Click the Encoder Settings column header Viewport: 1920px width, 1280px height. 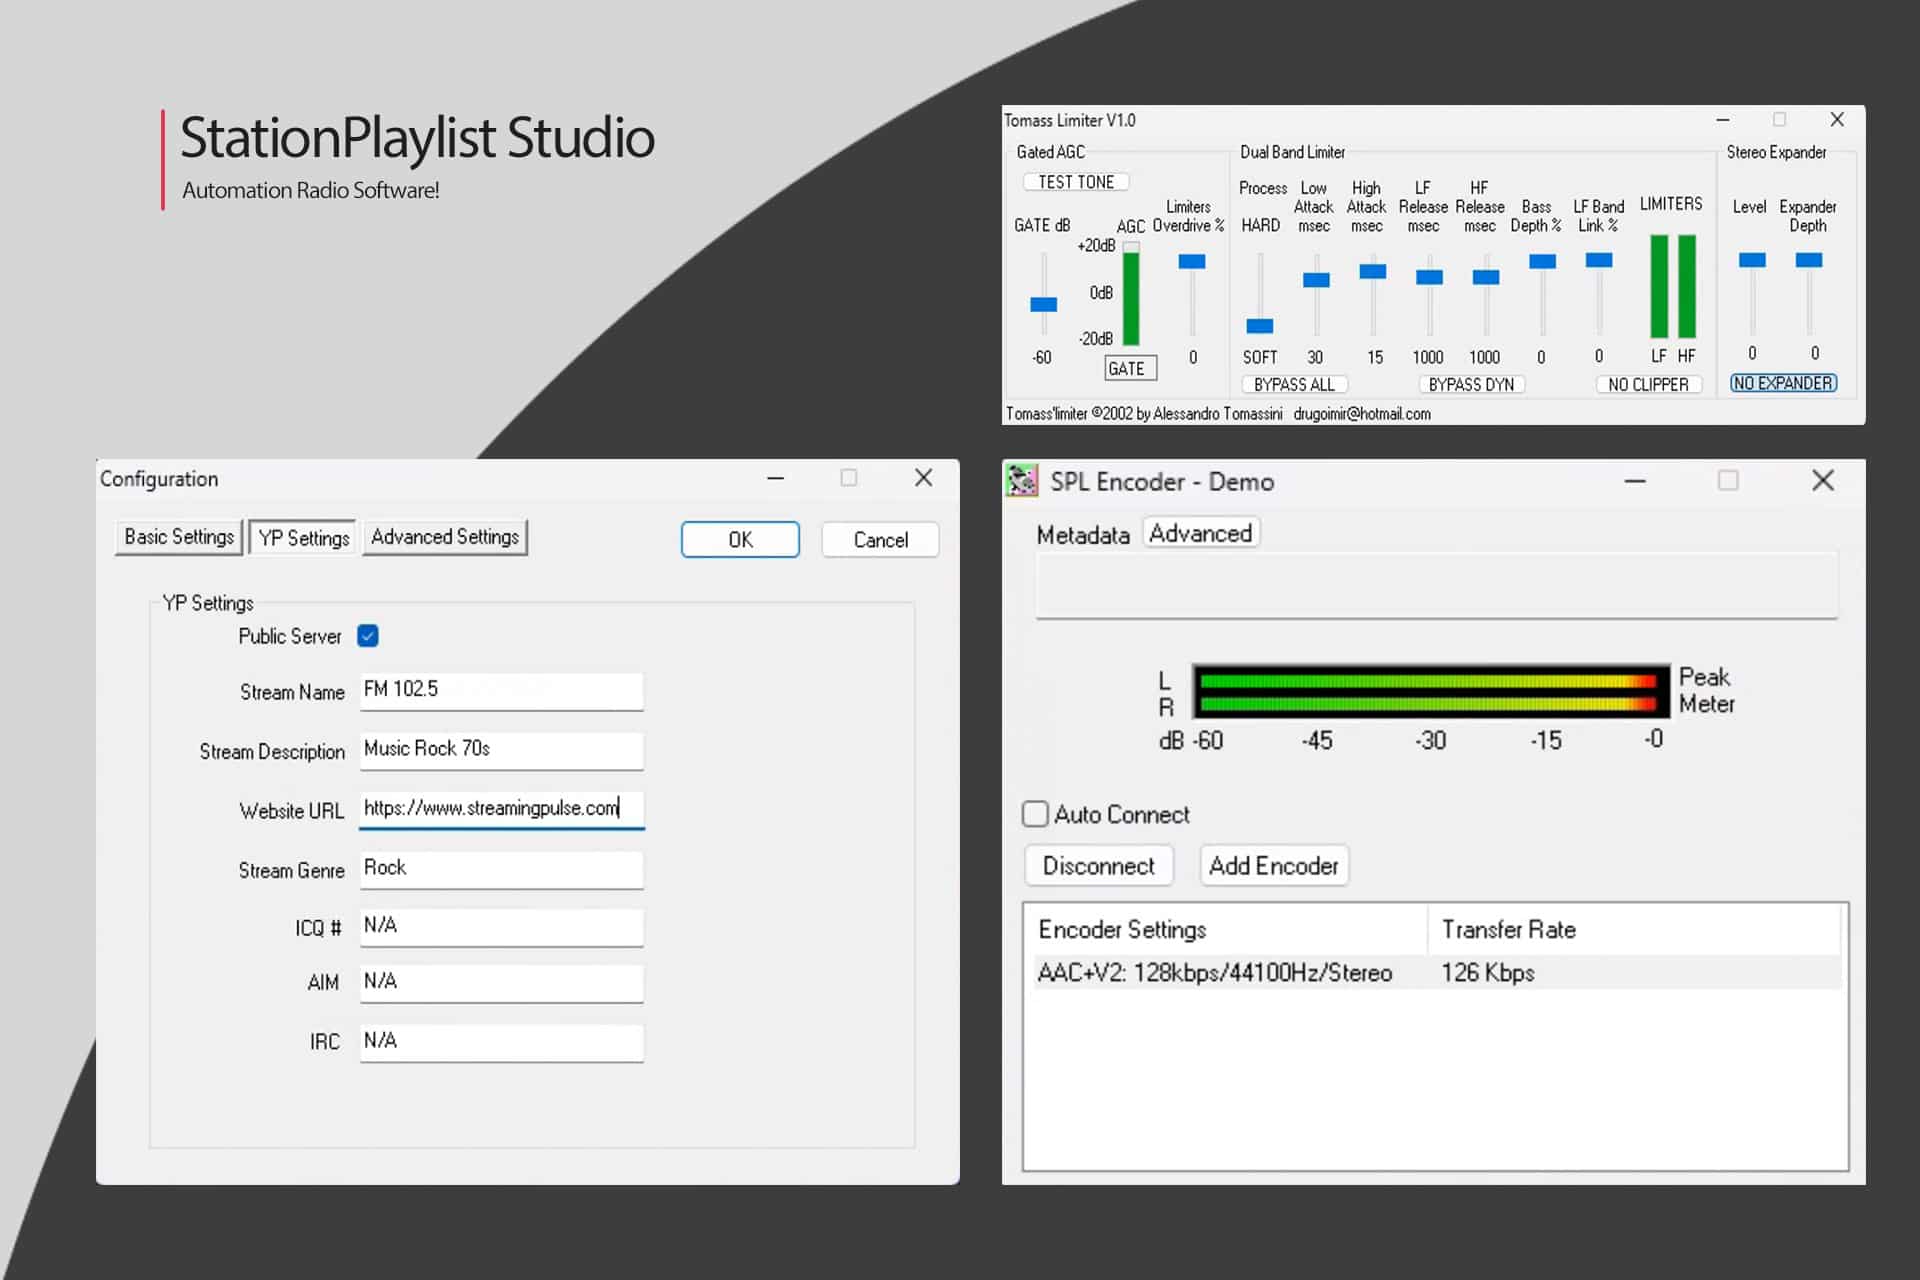(x=1229, y=930)
